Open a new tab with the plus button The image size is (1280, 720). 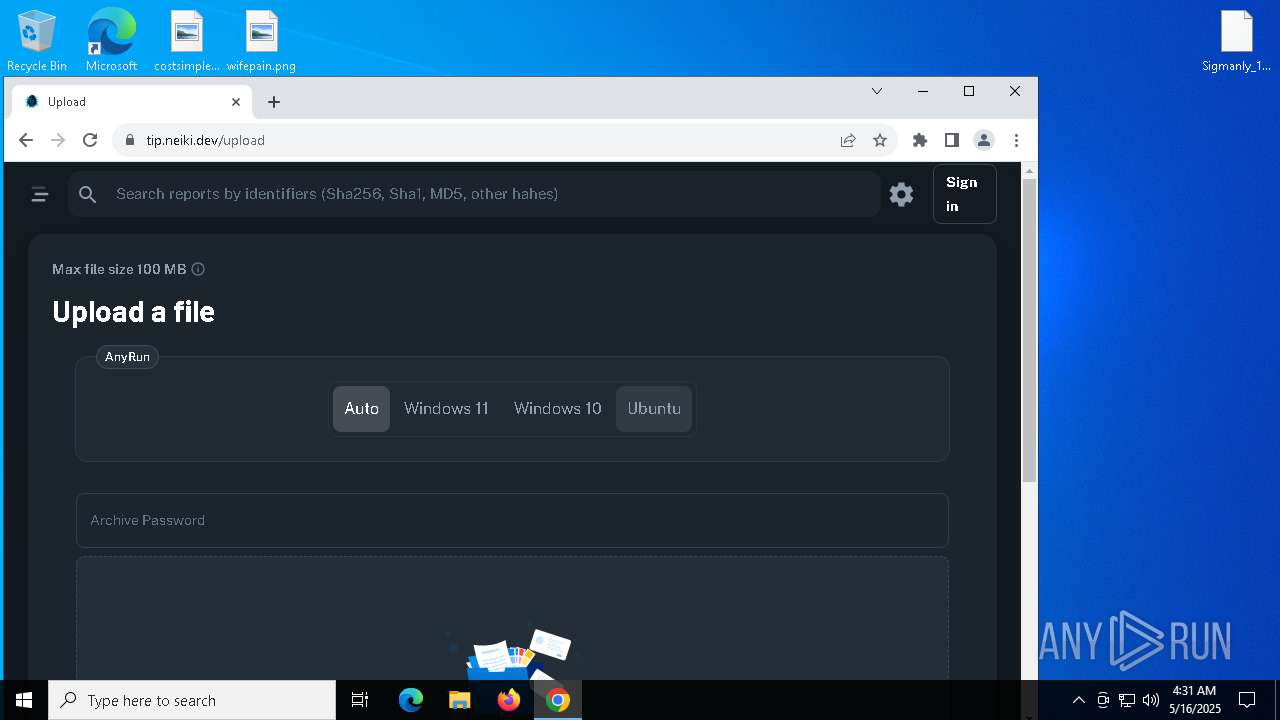[x=274, y=102]
